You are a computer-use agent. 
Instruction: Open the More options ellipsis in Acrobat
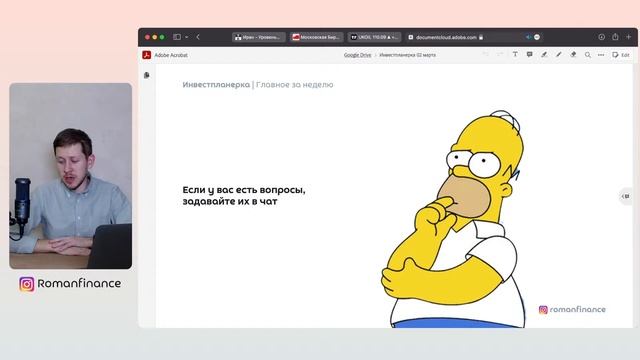[x=601, y=55]
